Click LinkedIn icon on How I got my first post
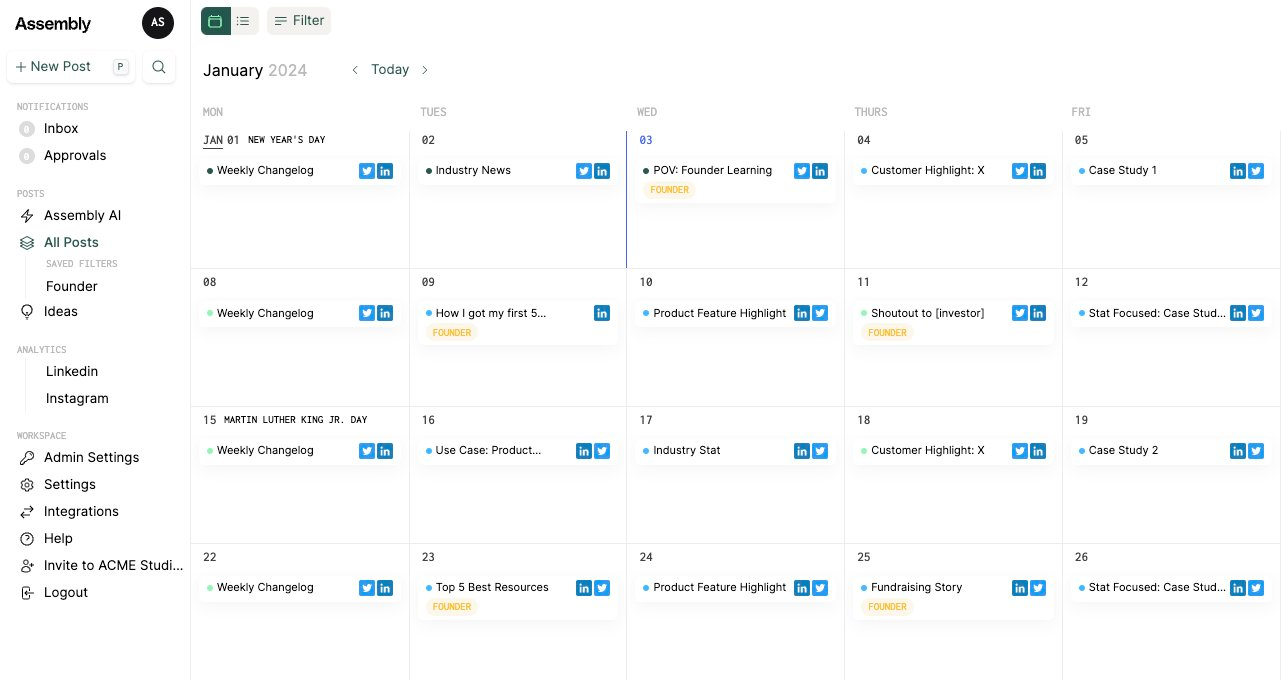 click(x=602, y=314)
